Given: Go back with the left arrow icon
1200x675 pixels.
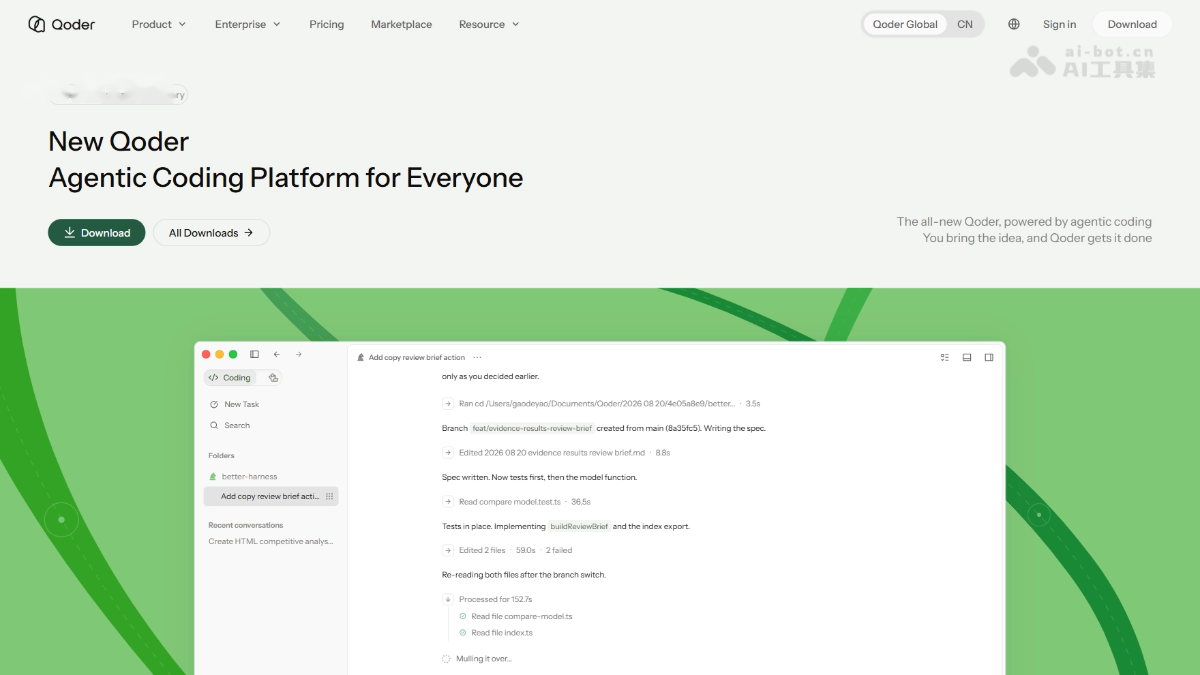Looking at the screenshot, I should click(x=276, y=354).
